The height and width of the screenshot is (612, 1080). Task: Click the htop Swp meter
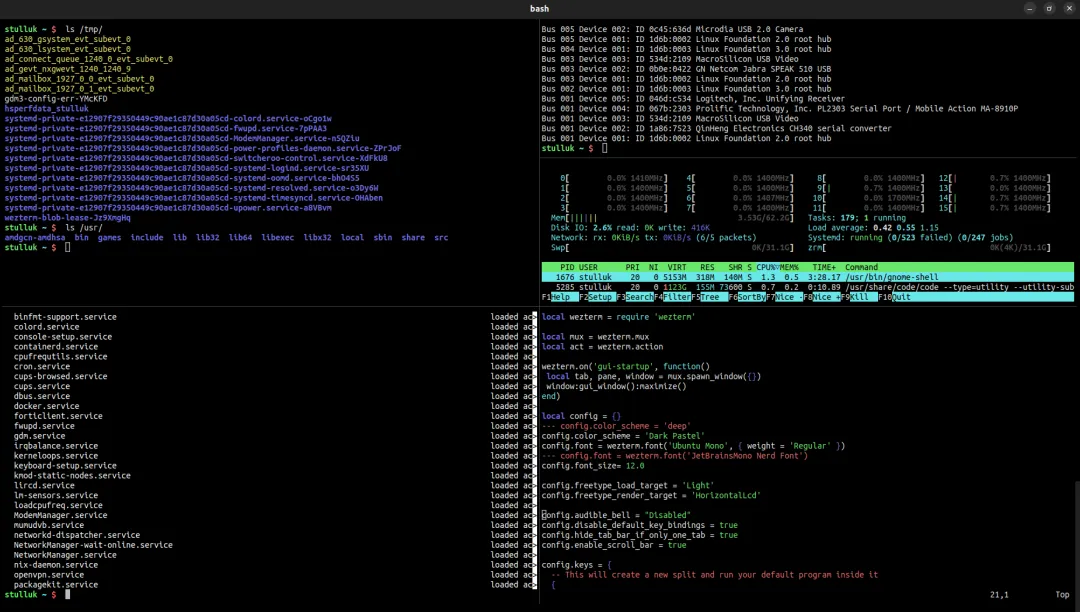point(672,247)
